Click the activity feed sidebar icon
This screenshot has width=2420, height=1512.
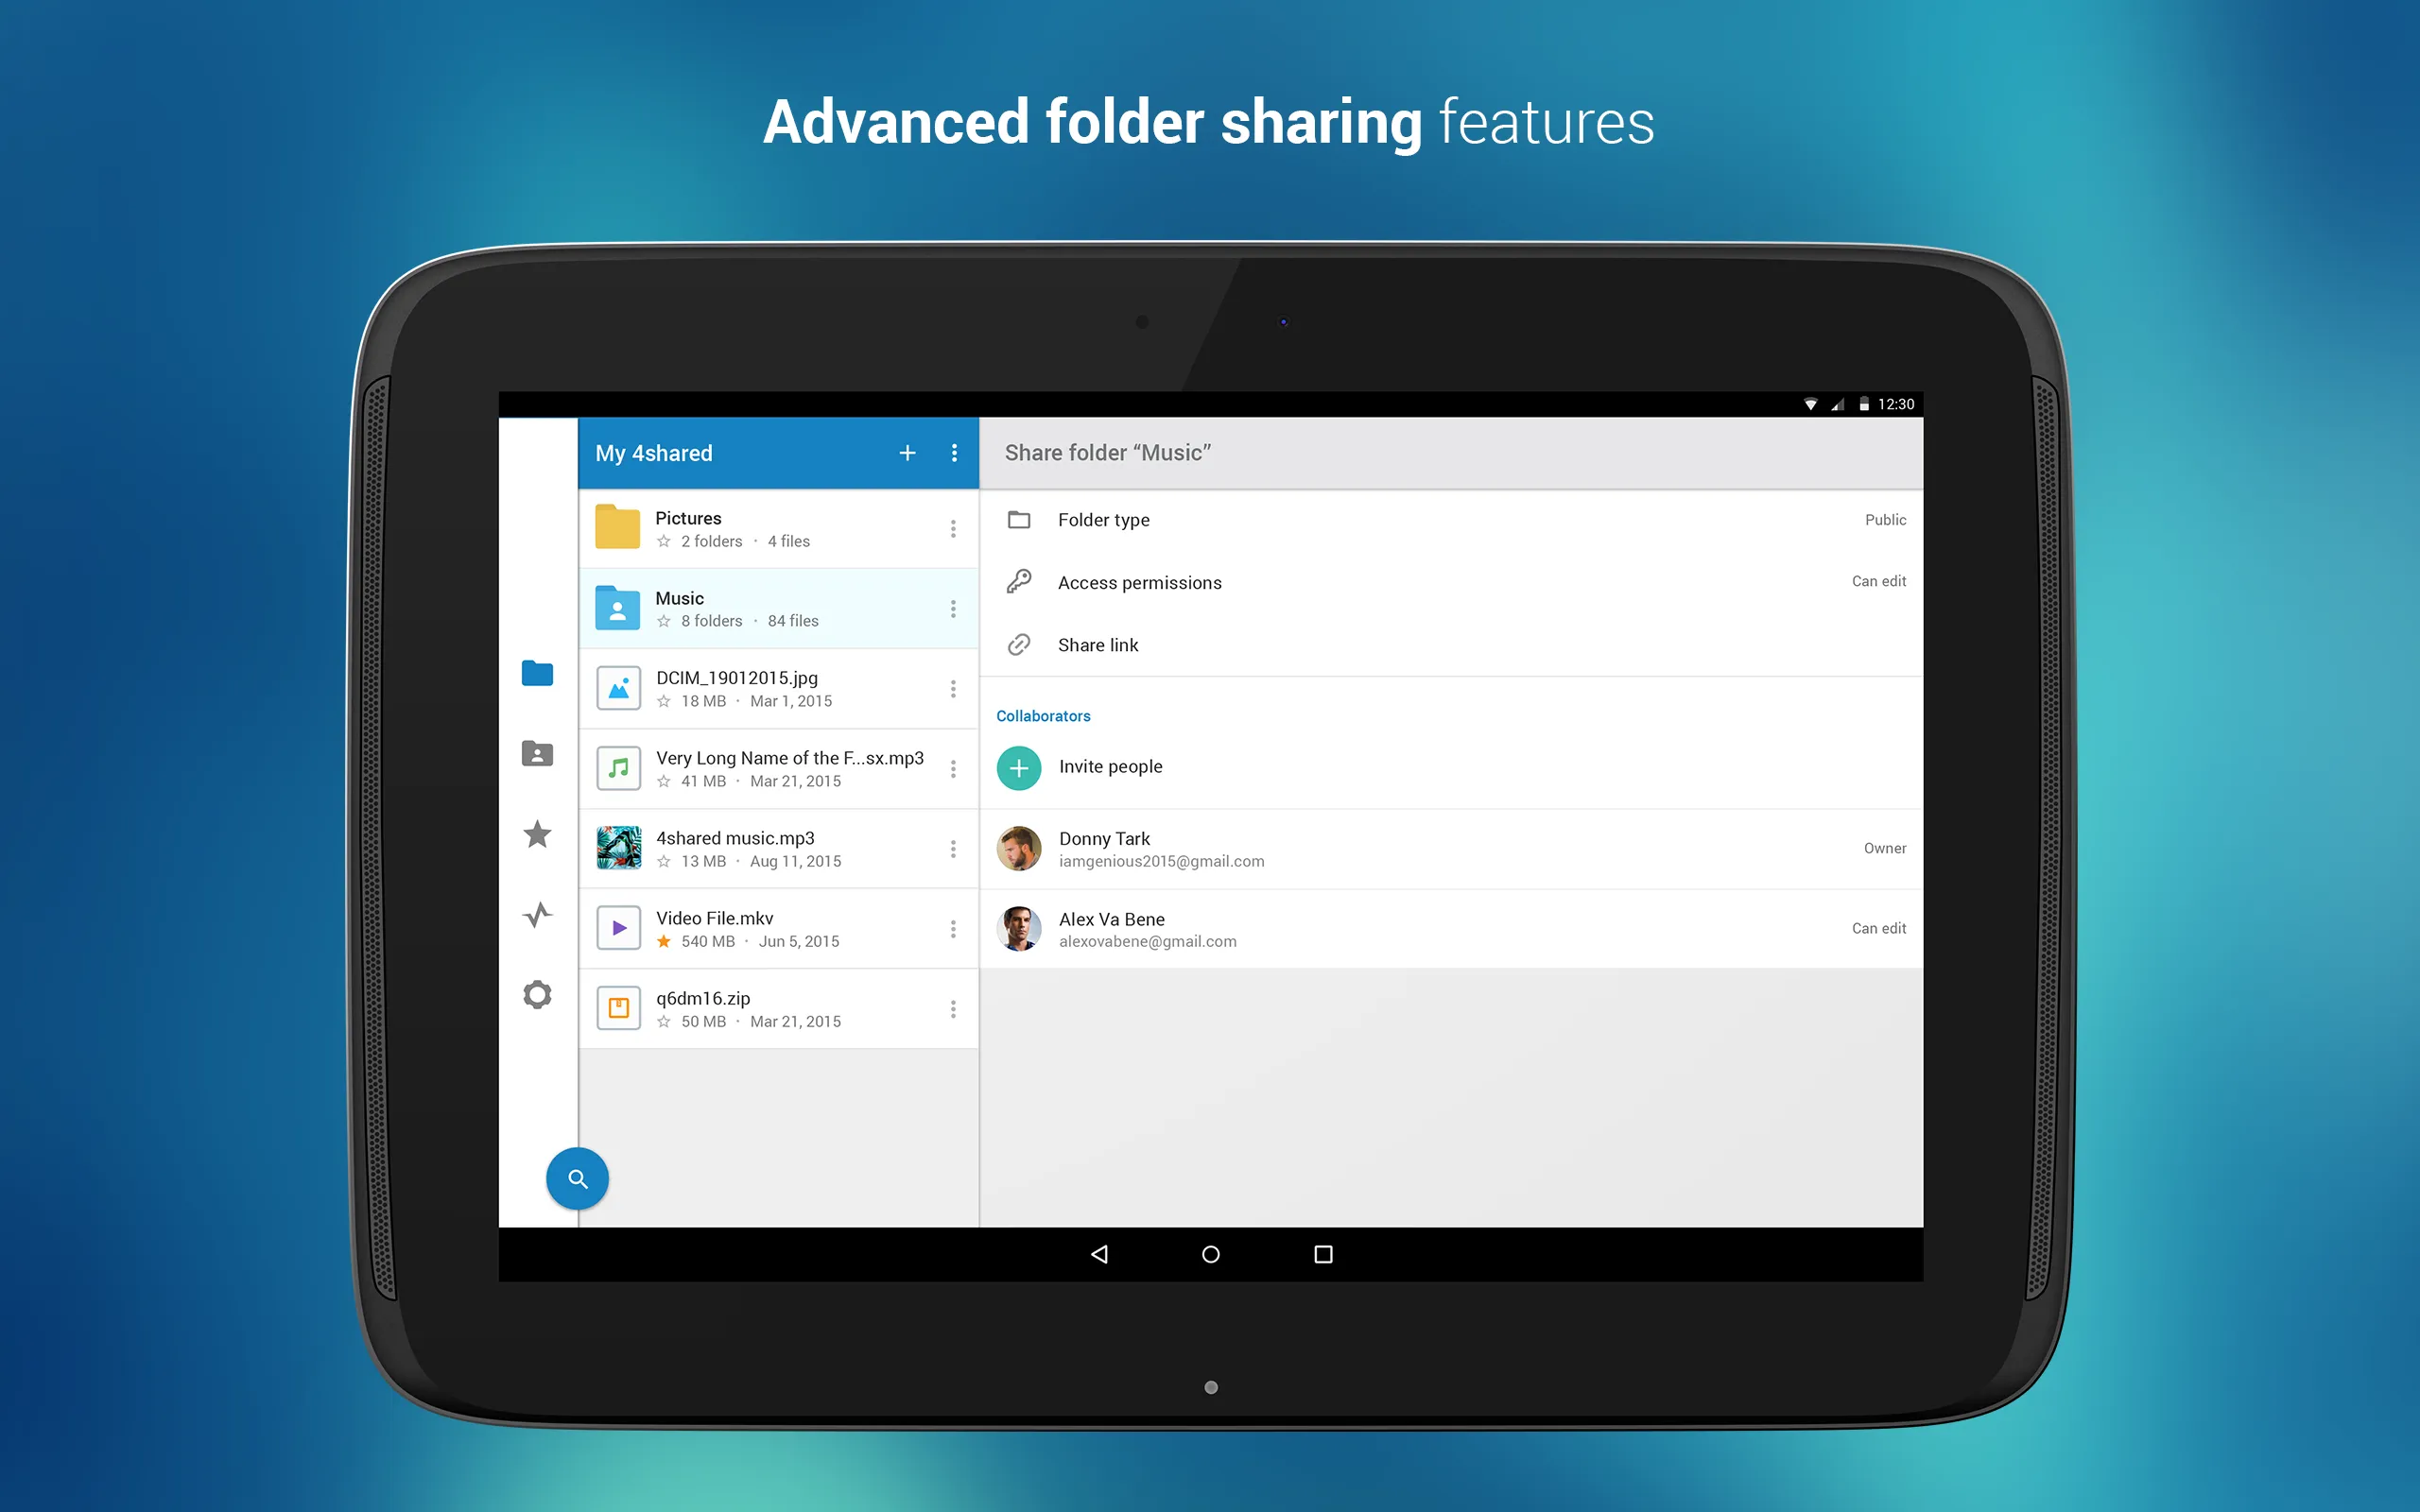[x=539, y=913]
